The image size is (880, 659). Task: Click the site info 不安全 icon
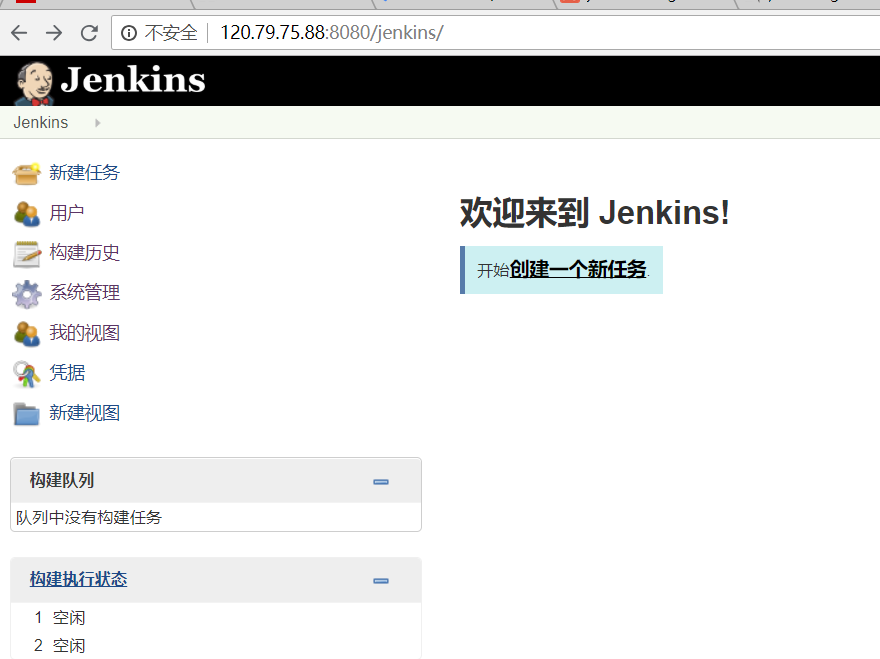pyautogui.click(x=129, y=33)
